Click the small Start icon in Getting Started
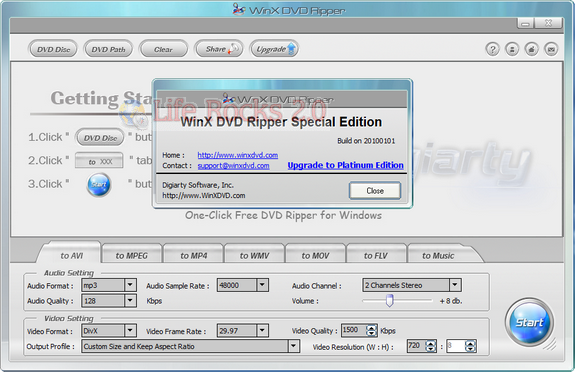This screenshot has height=372, width=575. (x=99, y=185)
